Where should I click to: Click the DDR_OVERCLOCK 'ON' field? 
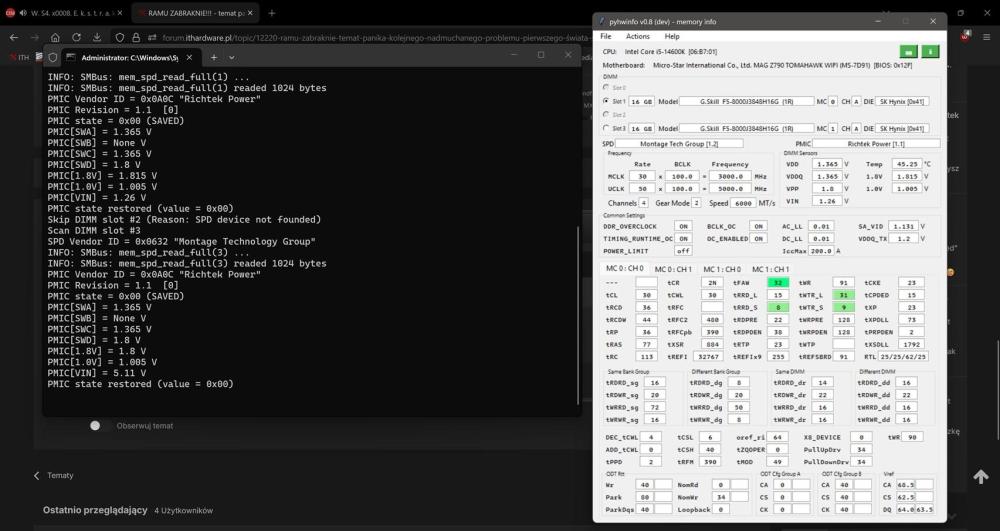pos(684,226)
